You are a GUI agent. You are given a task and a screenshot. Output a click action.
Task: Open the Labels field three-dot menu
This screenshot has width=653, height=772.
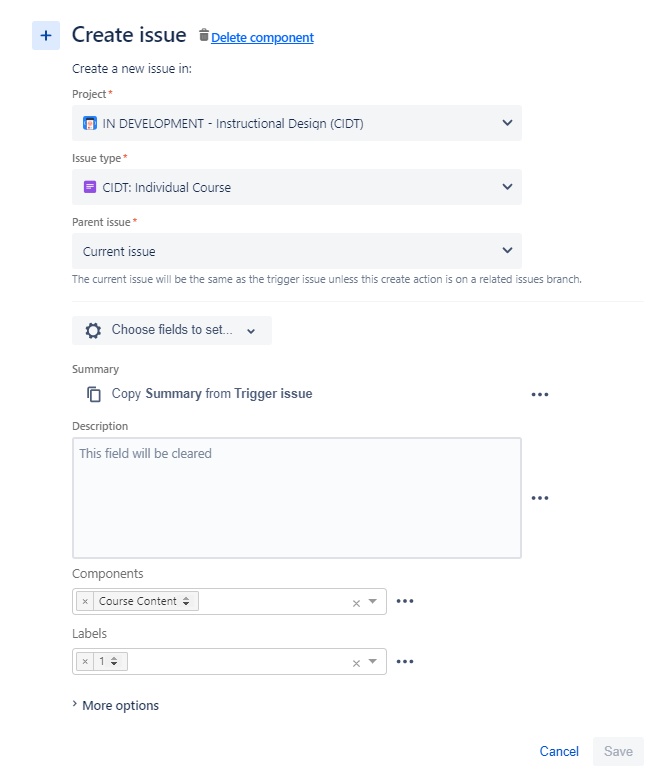[x=405, y=661]
